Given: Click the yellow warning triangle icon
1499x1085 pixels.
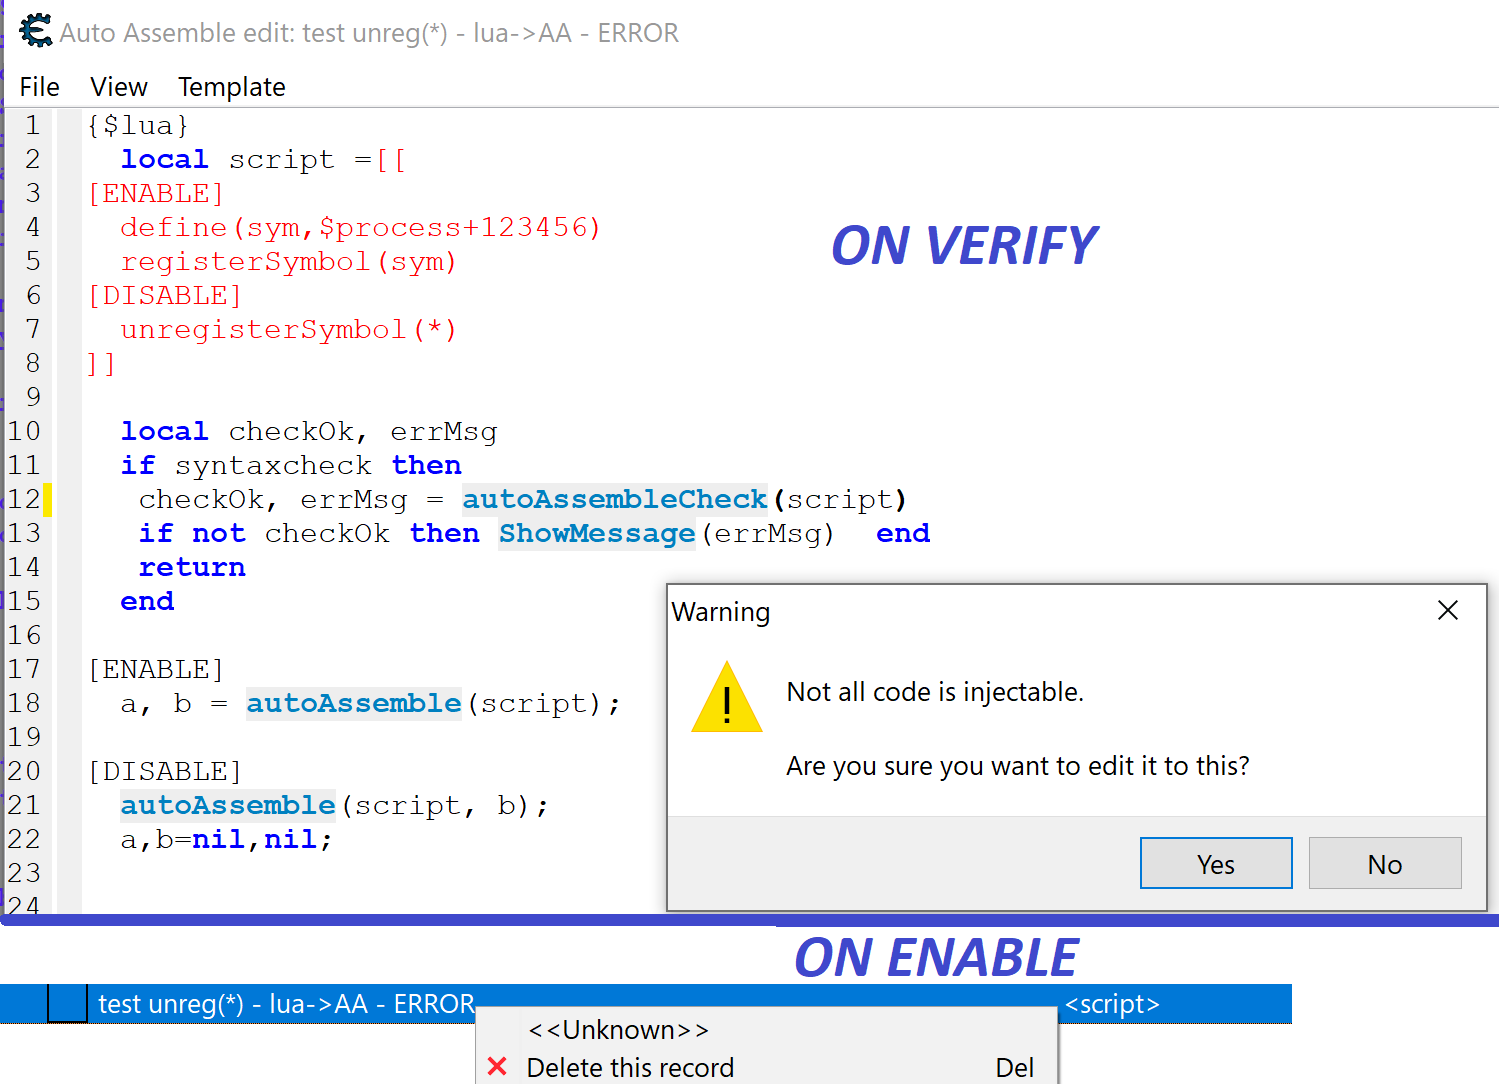Looking at the screenshot, I should pyautogui.click(x=727, y=699).
